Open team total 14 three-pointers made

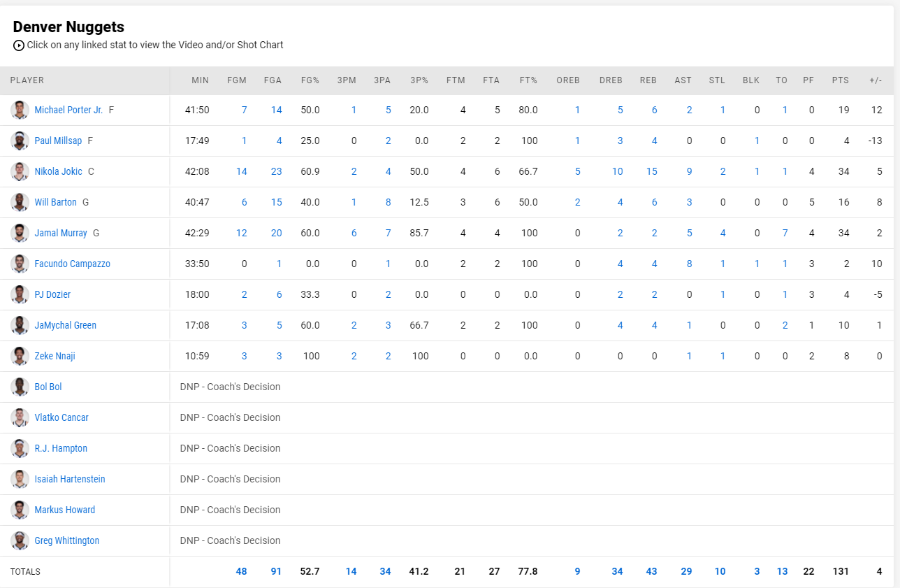[x=351, y=571]
